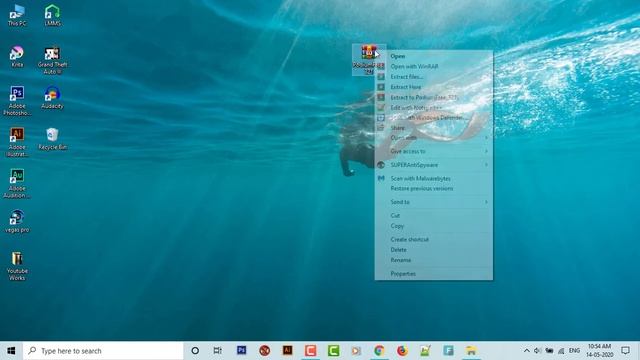640x360 pixels.
Task: Choose Share in the context menu
Action: click(x=434, y=128)
